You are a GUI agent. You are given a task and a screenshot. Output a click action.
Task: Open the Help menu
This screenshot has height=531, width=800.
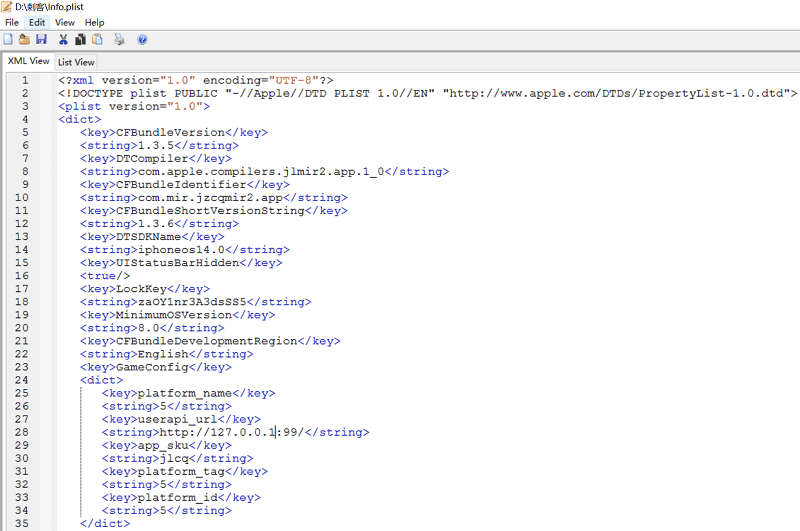coord(94,22)
